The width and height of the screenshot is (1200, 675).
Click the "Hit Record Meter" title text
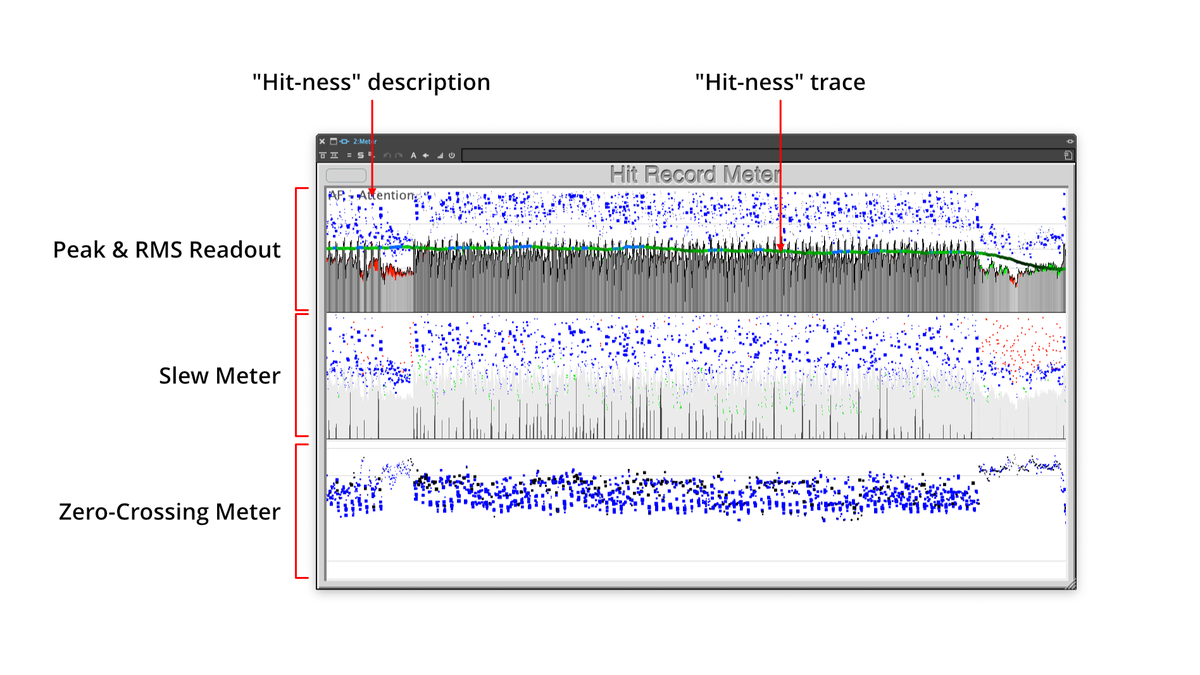695,172
